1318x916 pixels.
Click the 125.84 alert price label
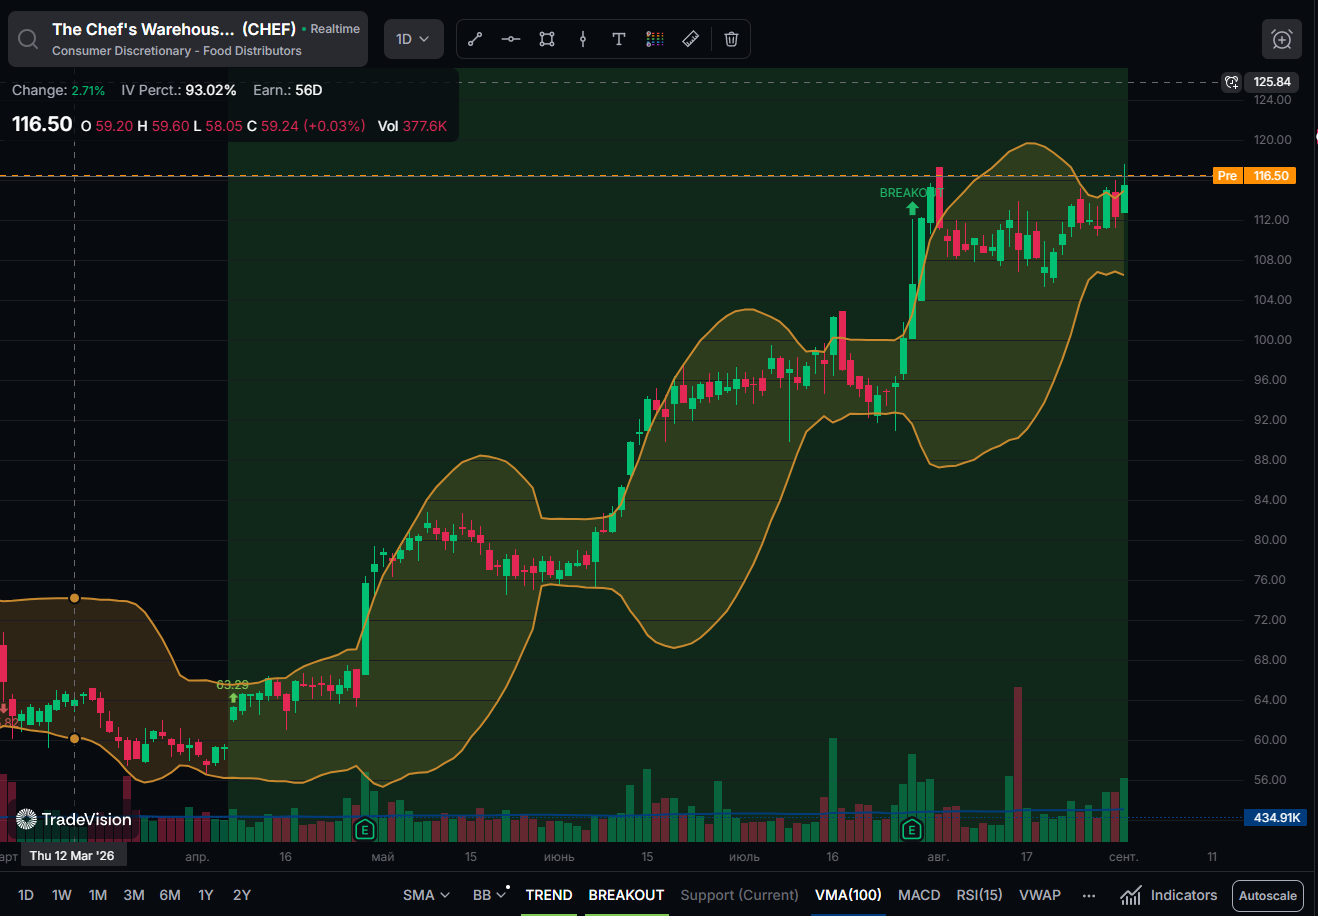pyautogui.click(x=1272, y=82)
